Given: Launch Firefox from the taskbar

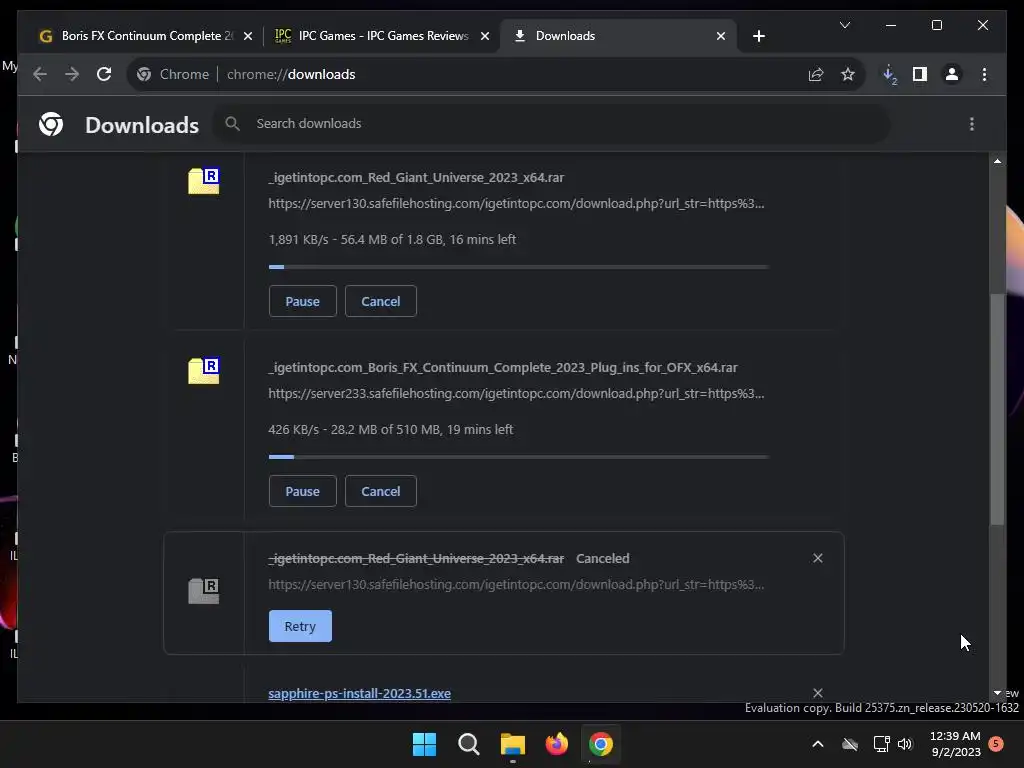Looking at the screenshot, I should pyautogui.click(x=556, y=744).
